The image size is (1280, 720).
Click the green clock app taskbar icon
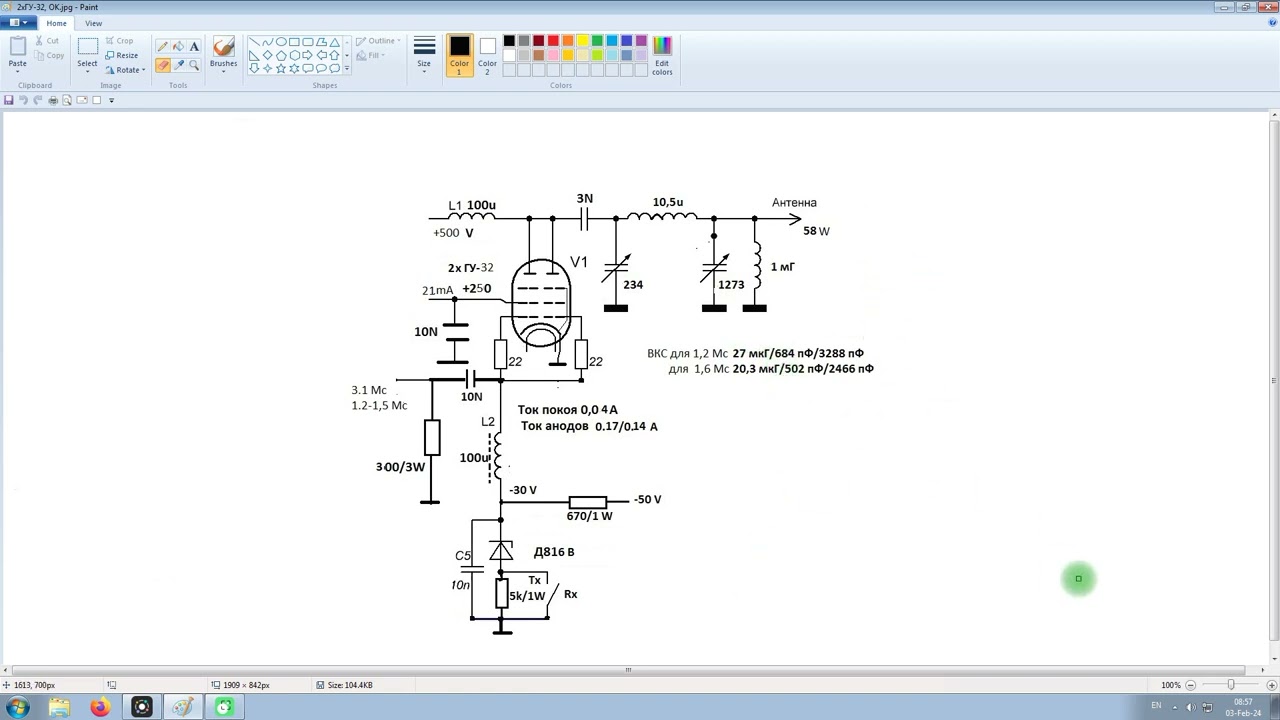pos(223,707)
